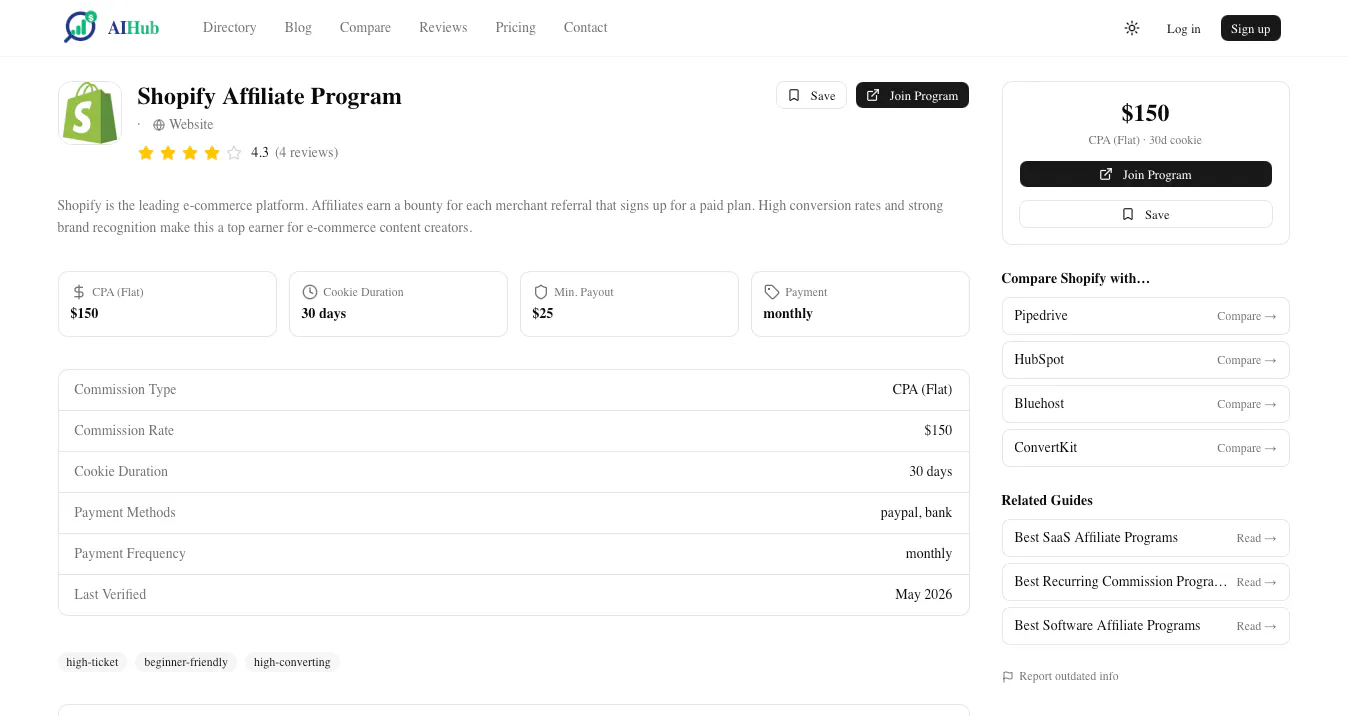Image resolution: width=1351 pixels, height=716 pixels.
Task: Select the high-converting tag
Action: pos(292,662)
